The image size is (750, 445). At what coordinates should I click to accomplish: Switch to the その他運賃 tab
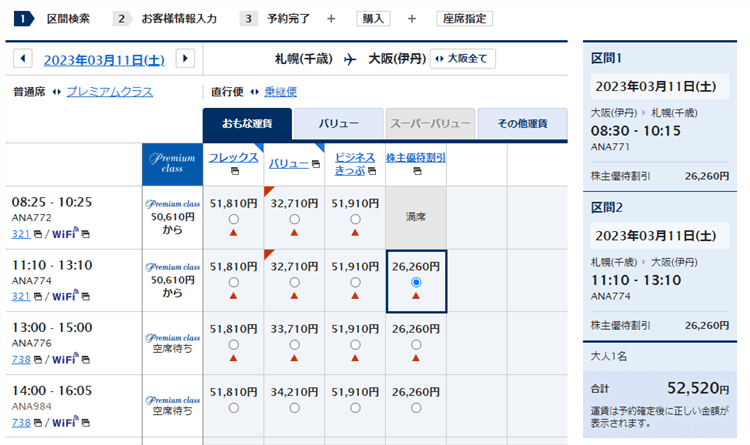pyautogui.click(x=520, y=124)
